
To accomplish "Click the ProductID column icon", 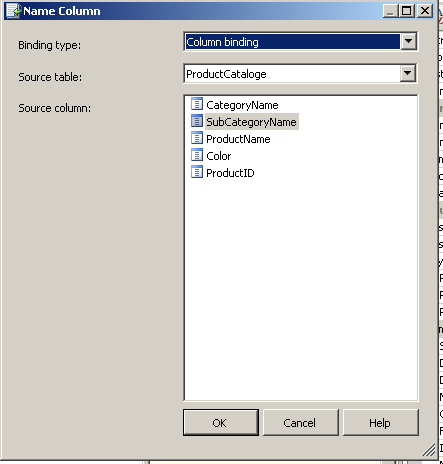I will pos(197,172).
